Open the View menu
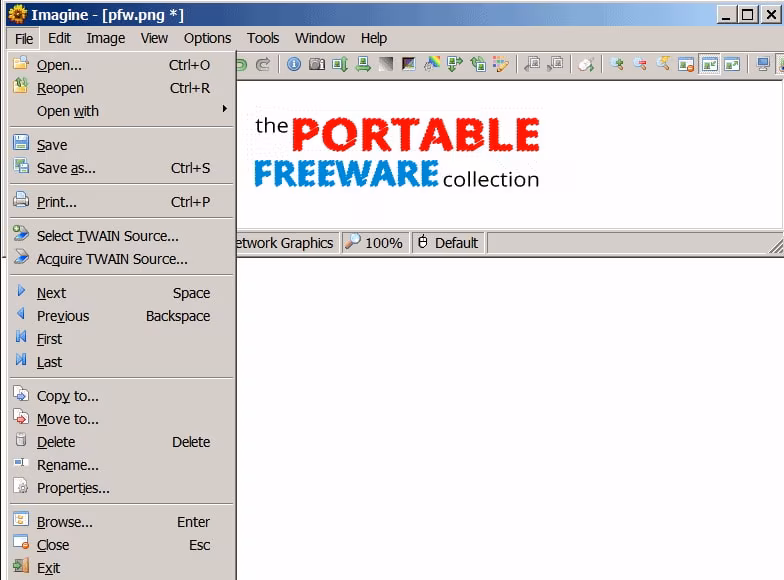 click(154, 38)
